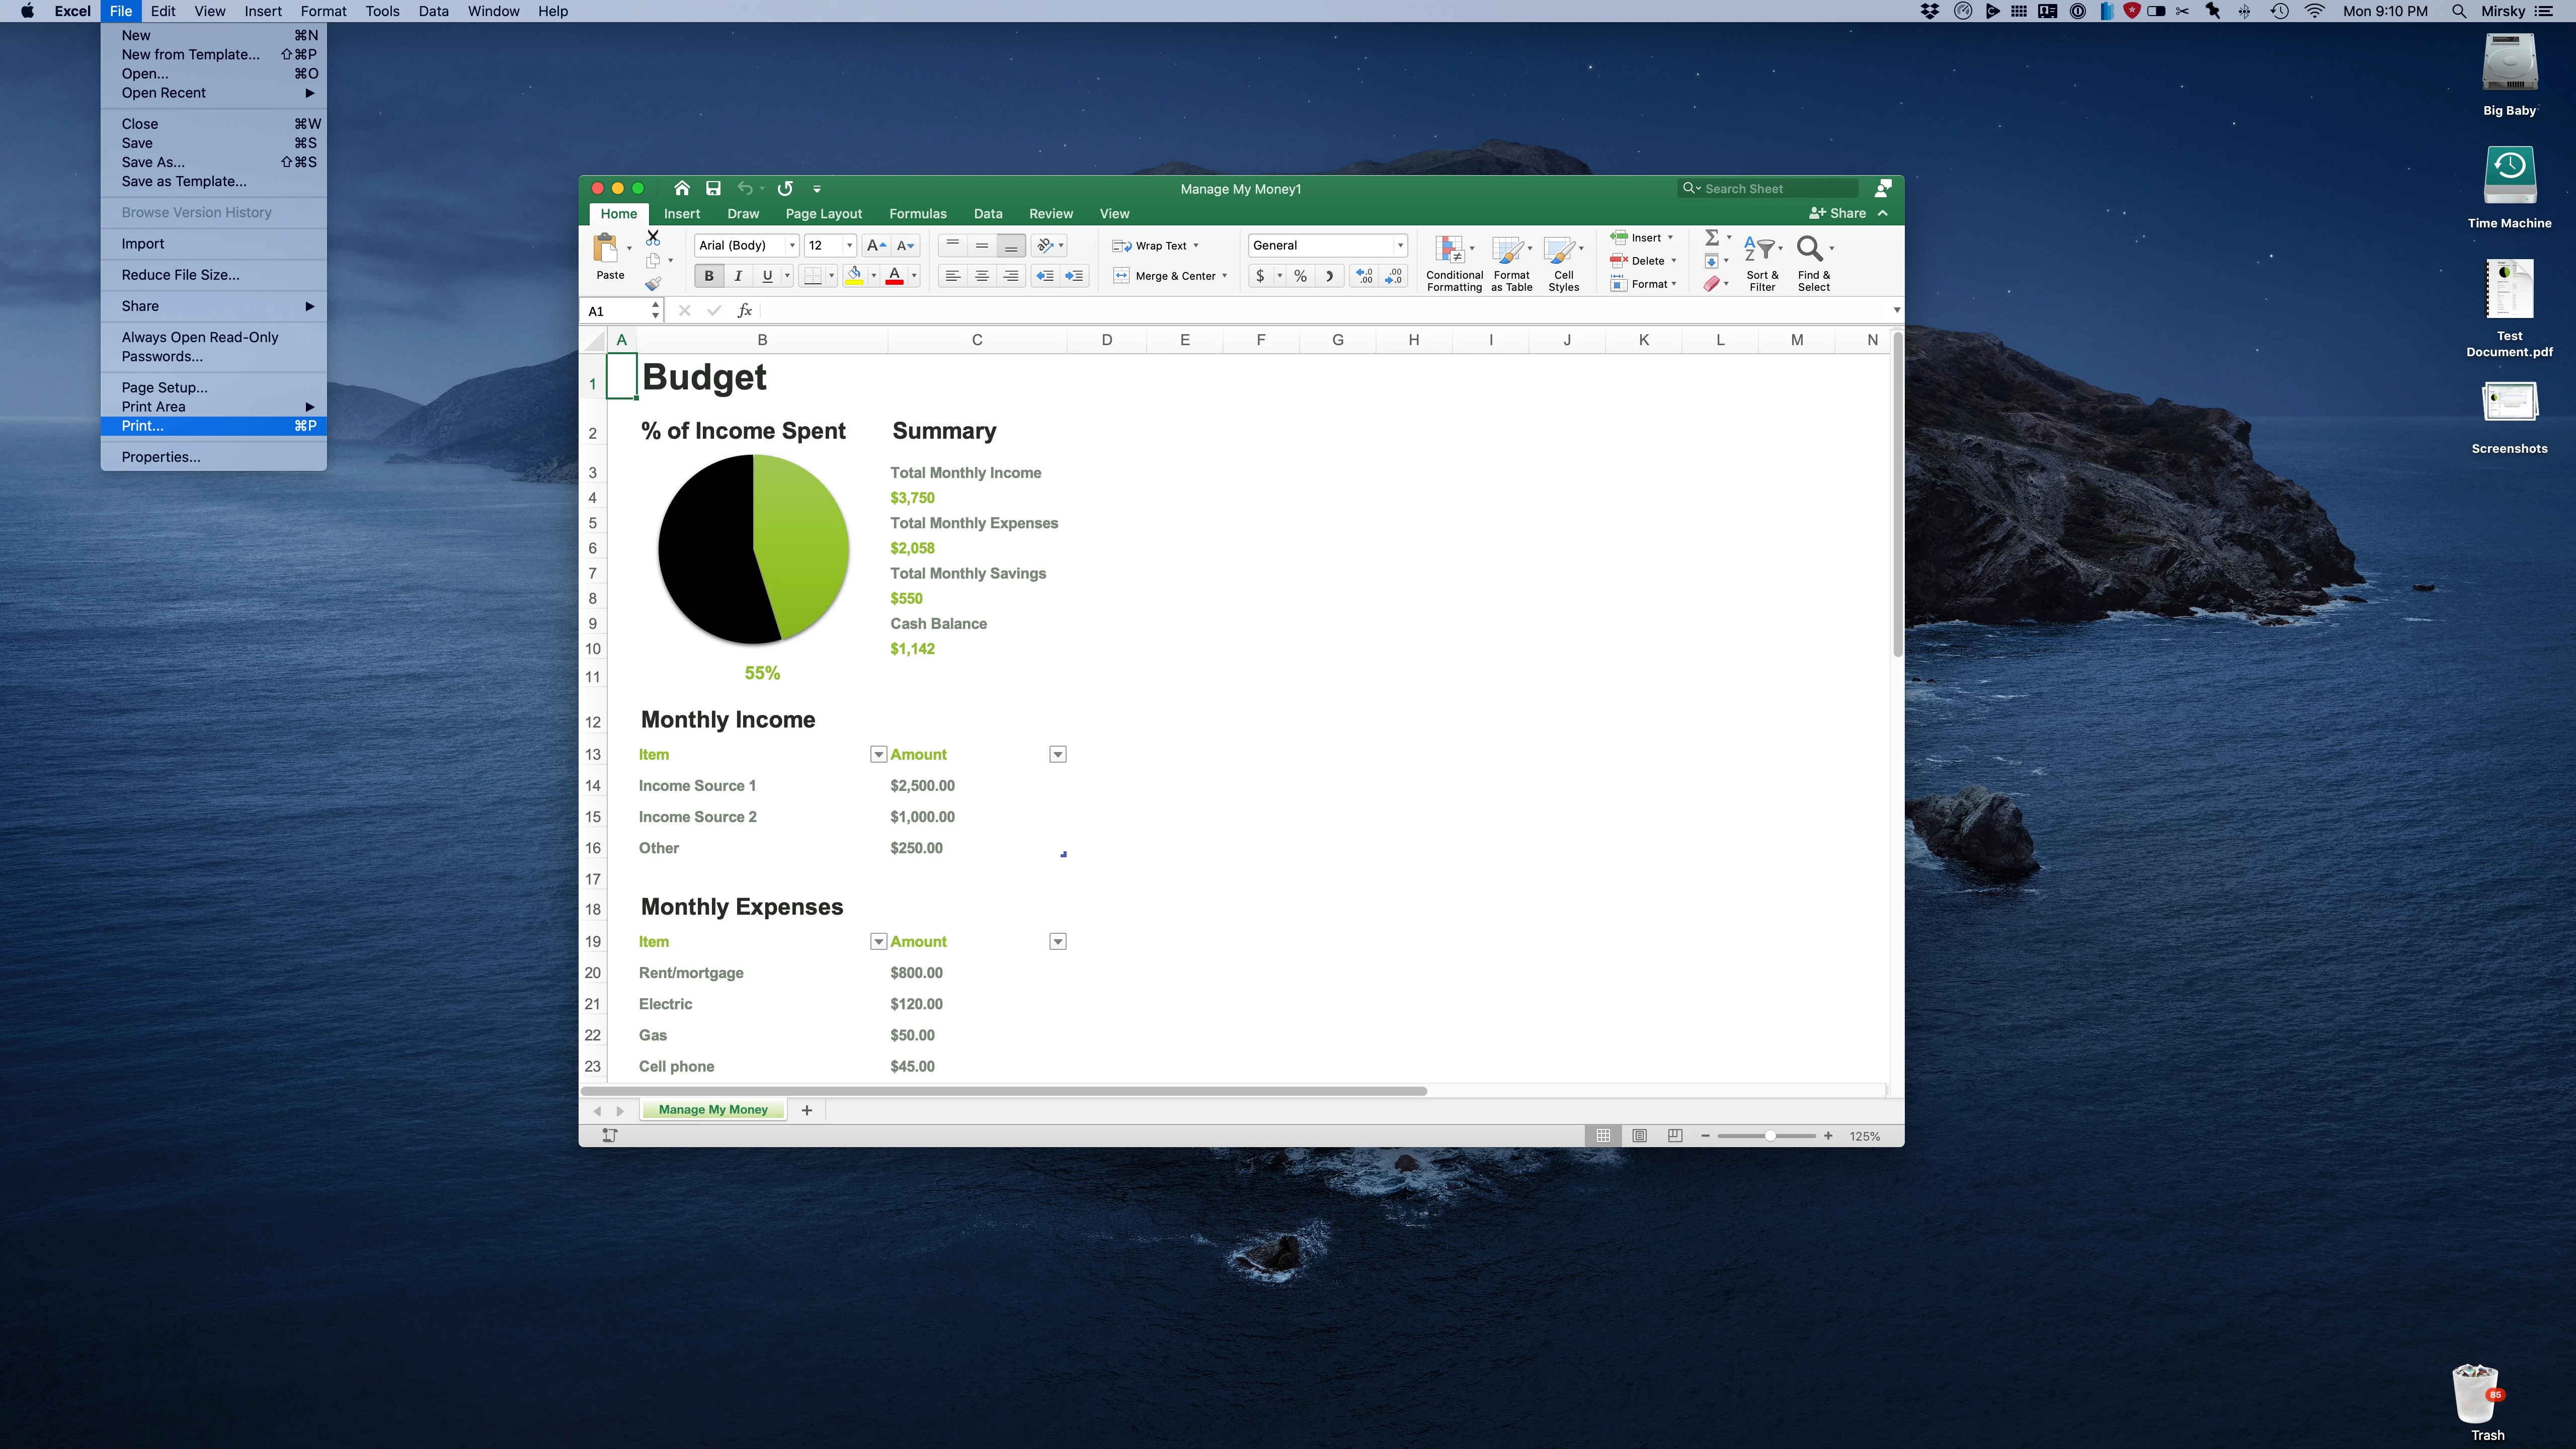Viewport: 2576px width, 1449px height.
Task: Click the Increase Font Size icon
Action: click(876, 245)
